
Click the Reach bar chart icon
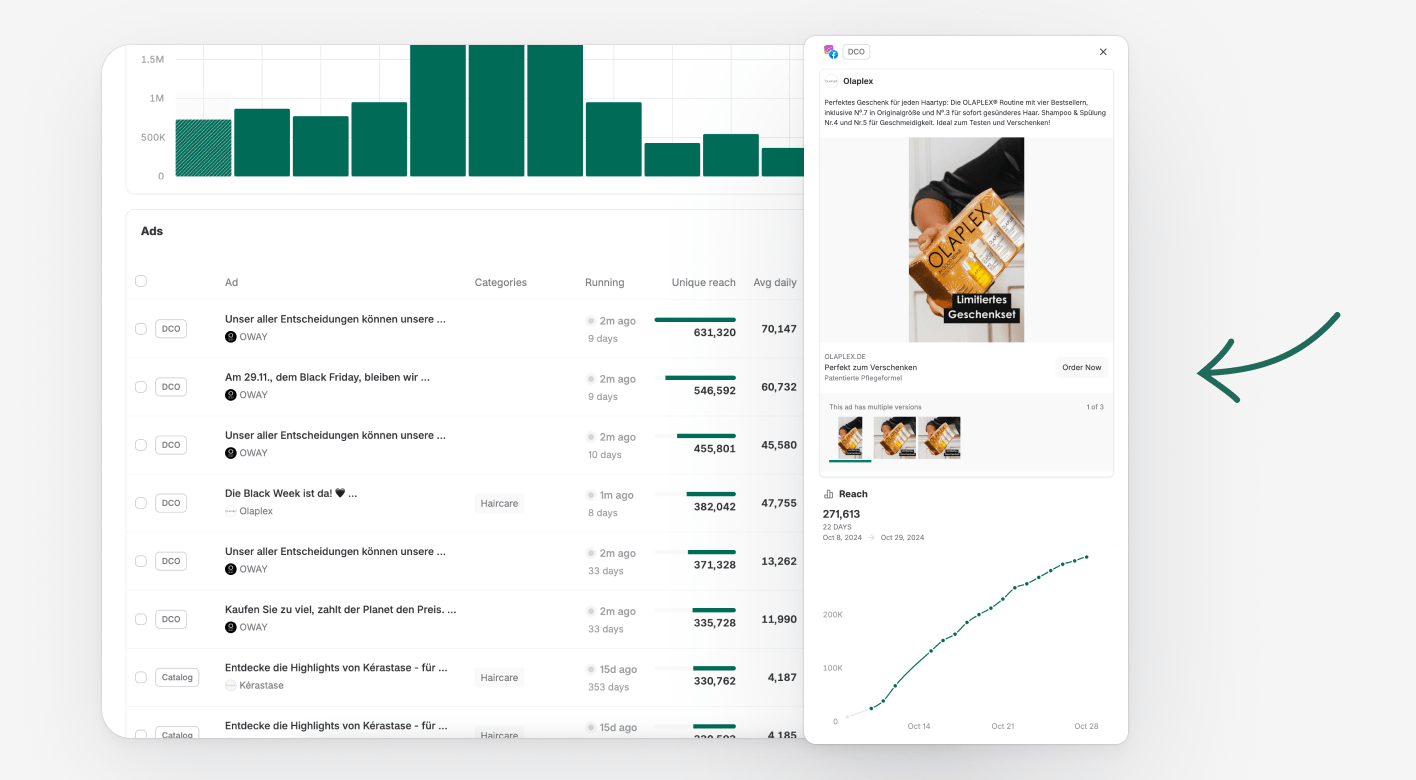[x=828, y=494]
